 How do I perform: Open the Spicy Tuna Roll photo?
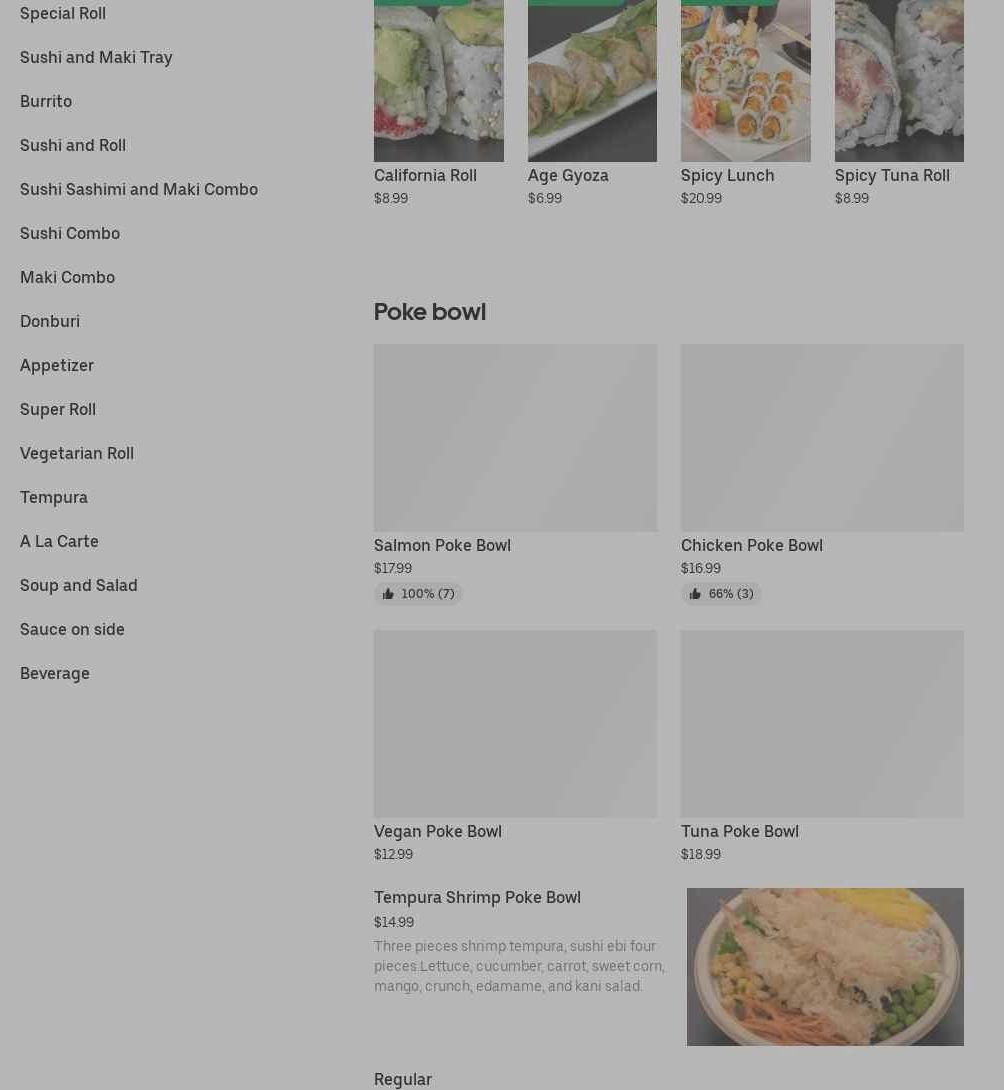click(899, 81)
